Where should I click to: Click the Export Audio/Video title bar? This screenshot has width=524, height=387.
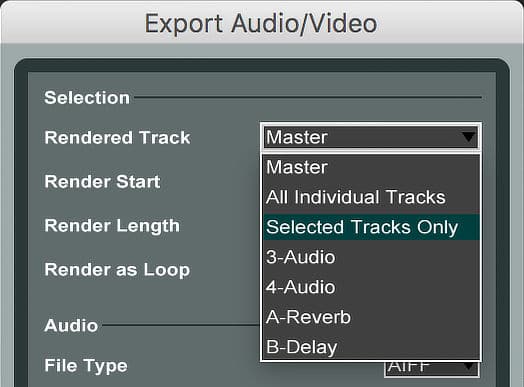(262, 23)
